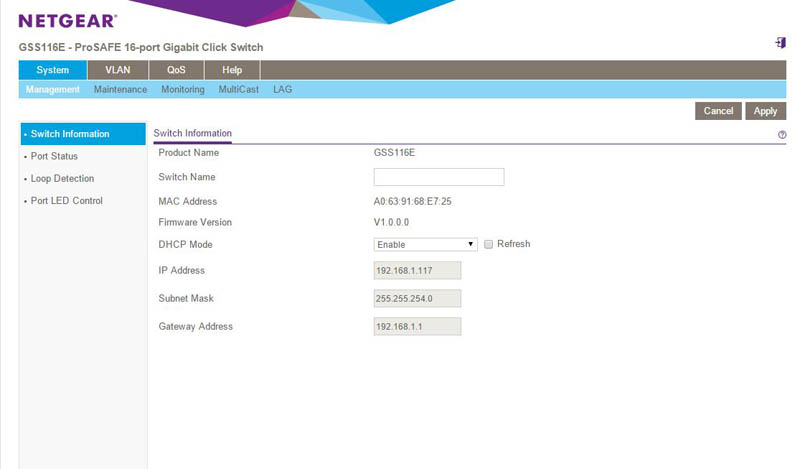The width and height of the screenshot is (800, 469).
Task: Click the Firmware Version label
Action: (195, 223)
